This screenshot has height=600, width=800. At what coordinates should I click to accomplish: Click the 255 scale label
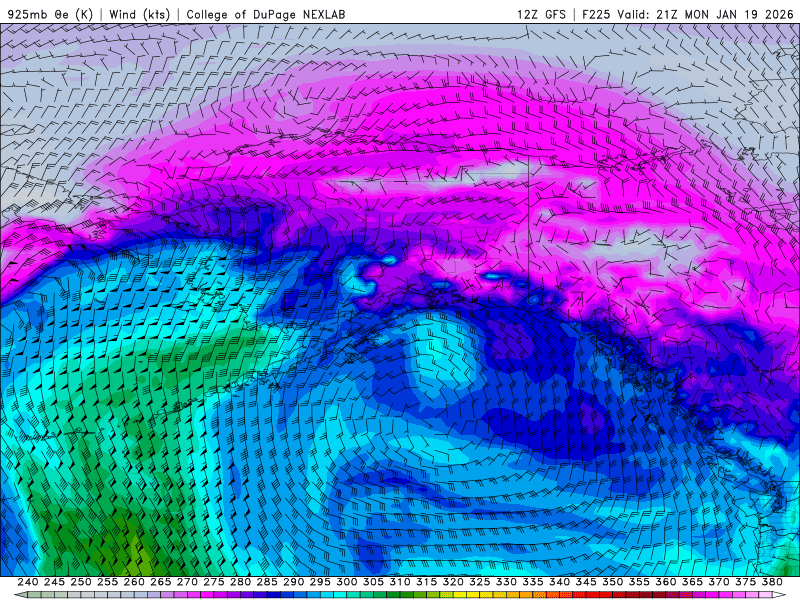click(x=107, y=582)
